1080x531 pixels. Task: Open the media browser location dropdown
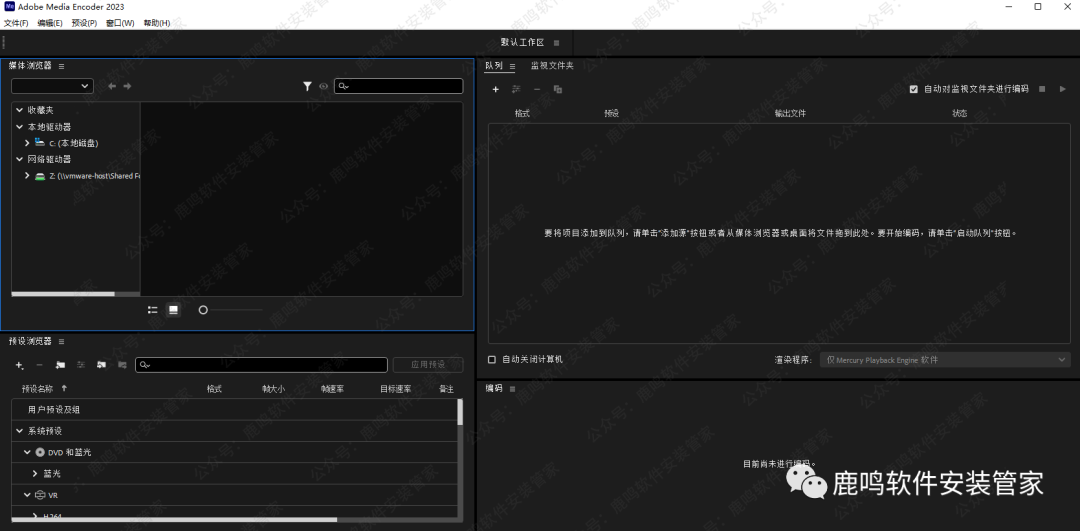point(52,86)
